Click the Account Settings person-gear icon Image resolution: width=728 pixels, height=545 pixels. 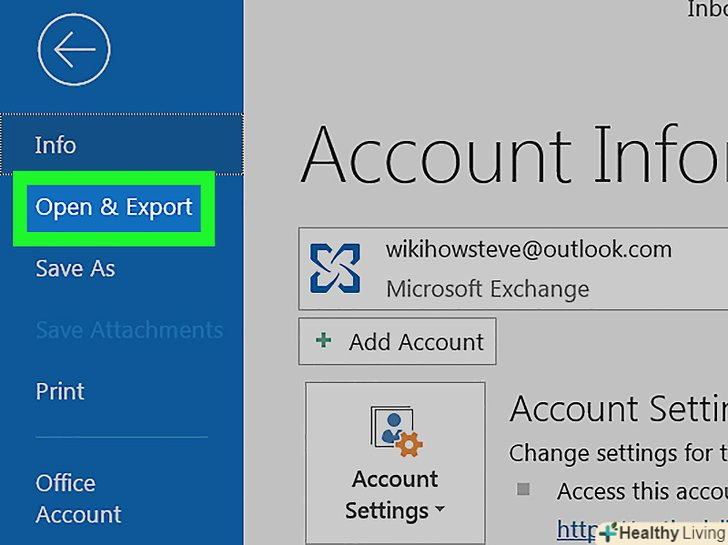tap(396, 431)
